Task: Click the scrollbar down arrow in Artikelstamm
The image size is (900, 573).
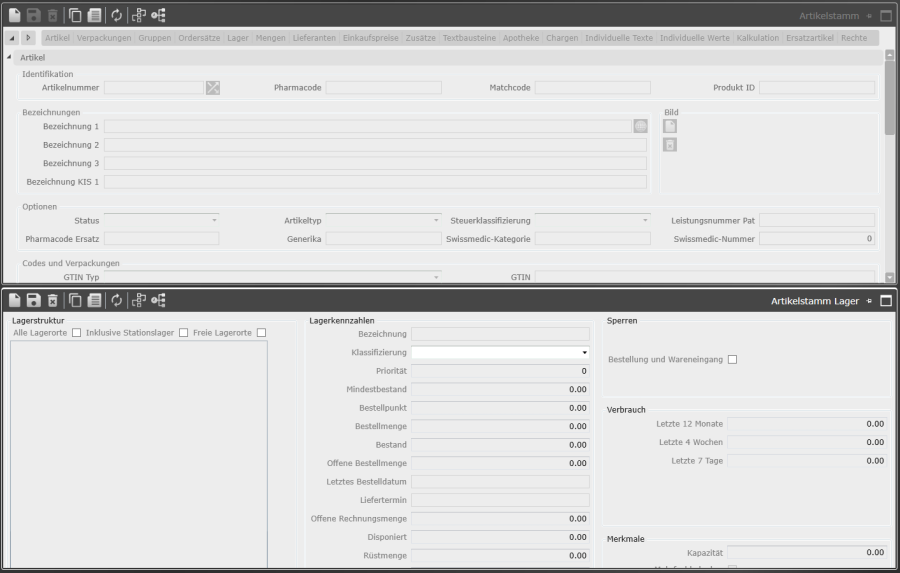Action: pos(890,277)
